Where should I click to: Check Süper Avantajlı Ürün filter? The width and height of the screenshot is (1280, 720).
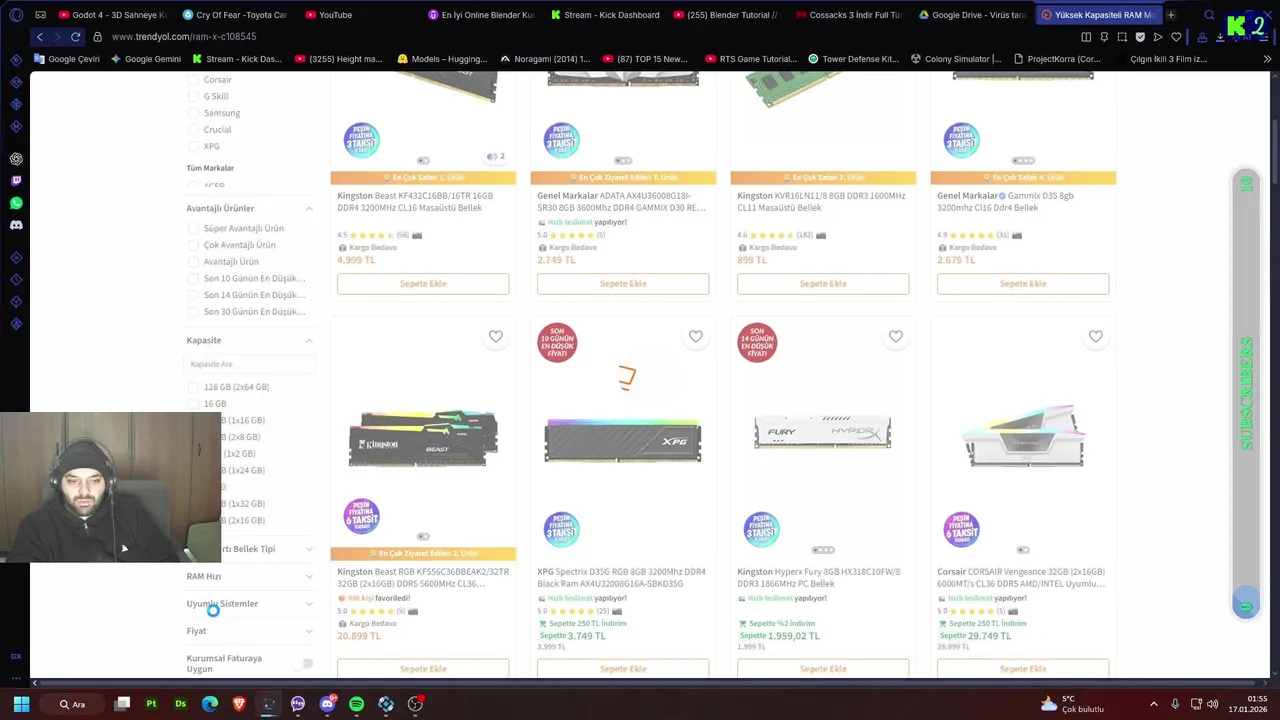pos(193,228)
